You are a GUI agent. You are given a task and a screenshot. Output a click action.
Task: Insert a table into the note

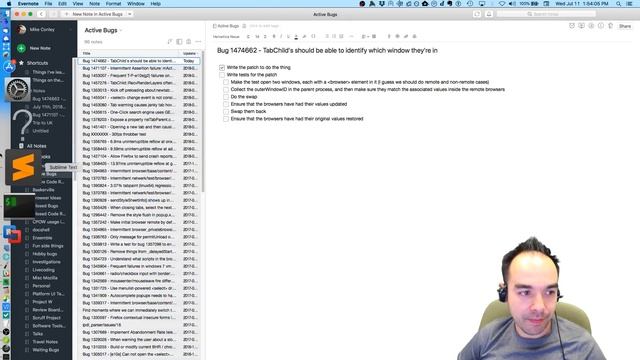374,36
